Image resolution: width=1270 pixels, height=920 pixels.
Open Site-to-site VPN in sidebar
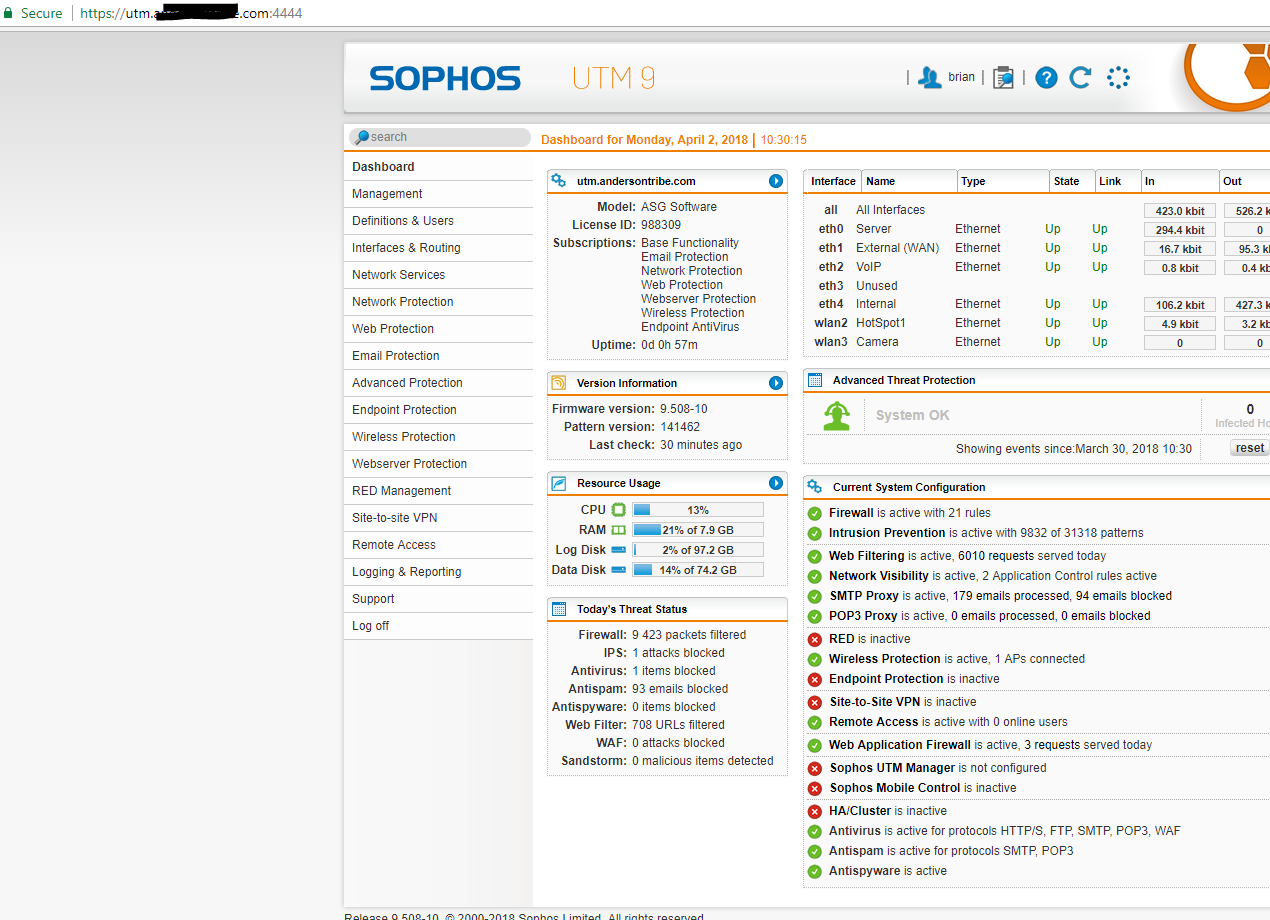tap(438, 518)
